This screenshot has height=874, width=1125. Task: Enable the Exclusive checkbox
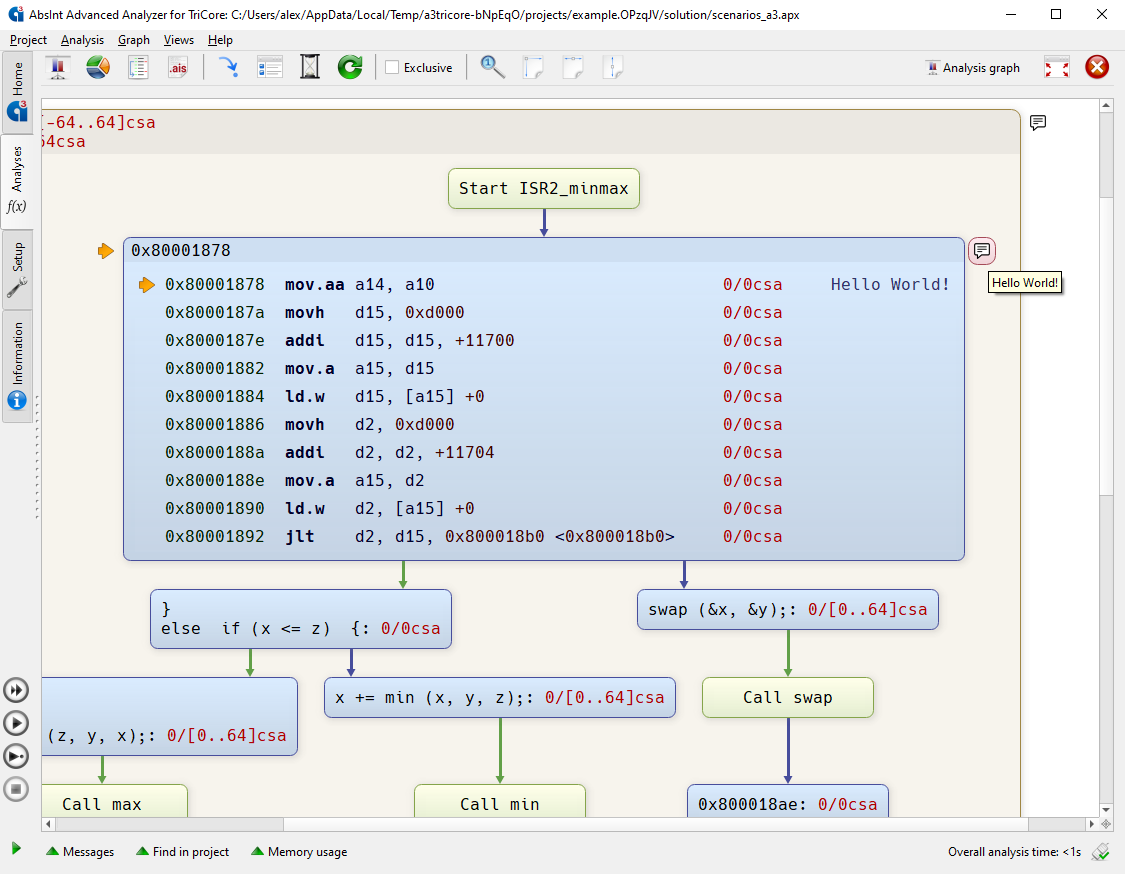(x=392, y=67)
